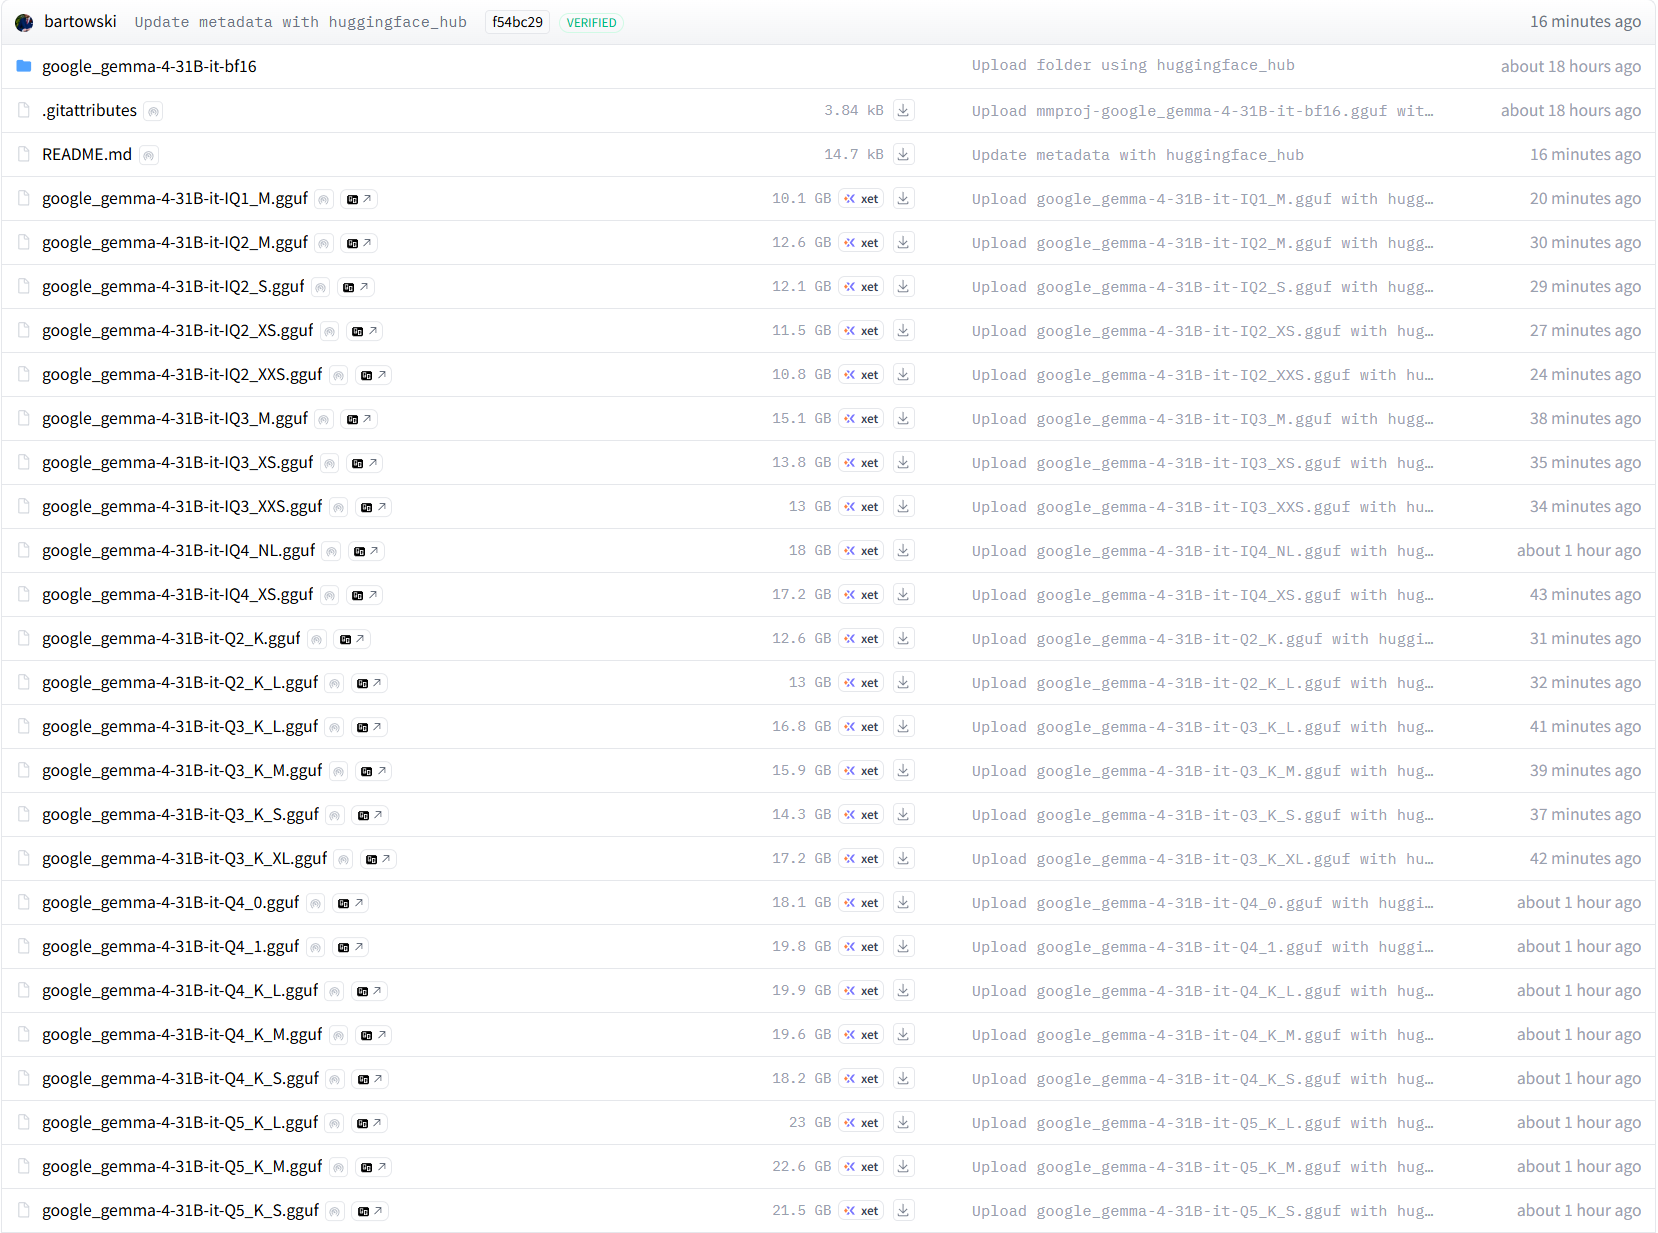
Task: Click the '43 minutes ago' timestamp
Action: 1585,594
